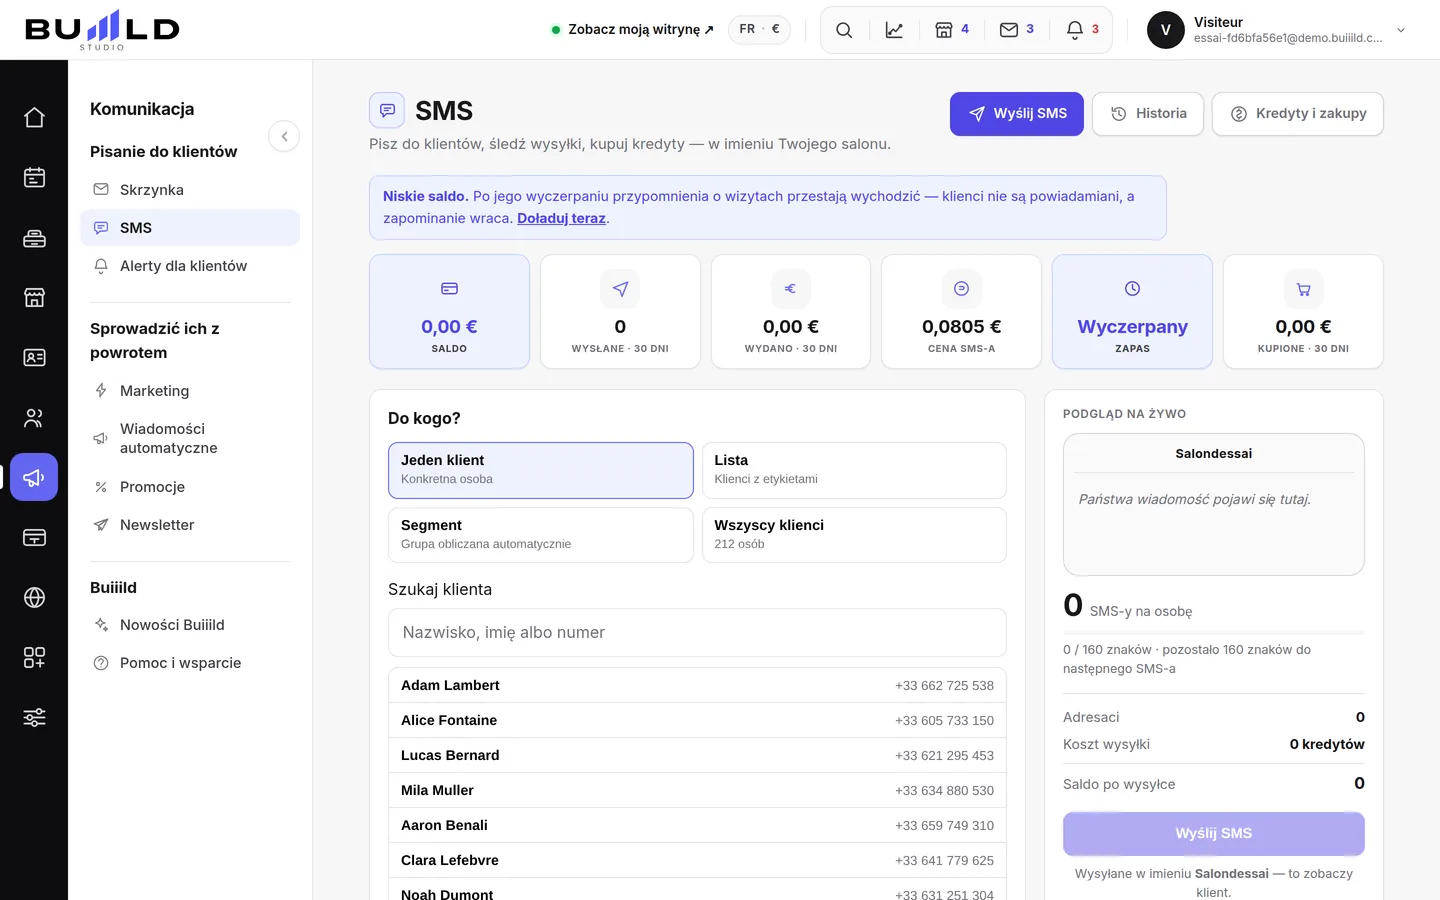
Task: Open Wiadomości automatyczne menu item
Action: 190,438
